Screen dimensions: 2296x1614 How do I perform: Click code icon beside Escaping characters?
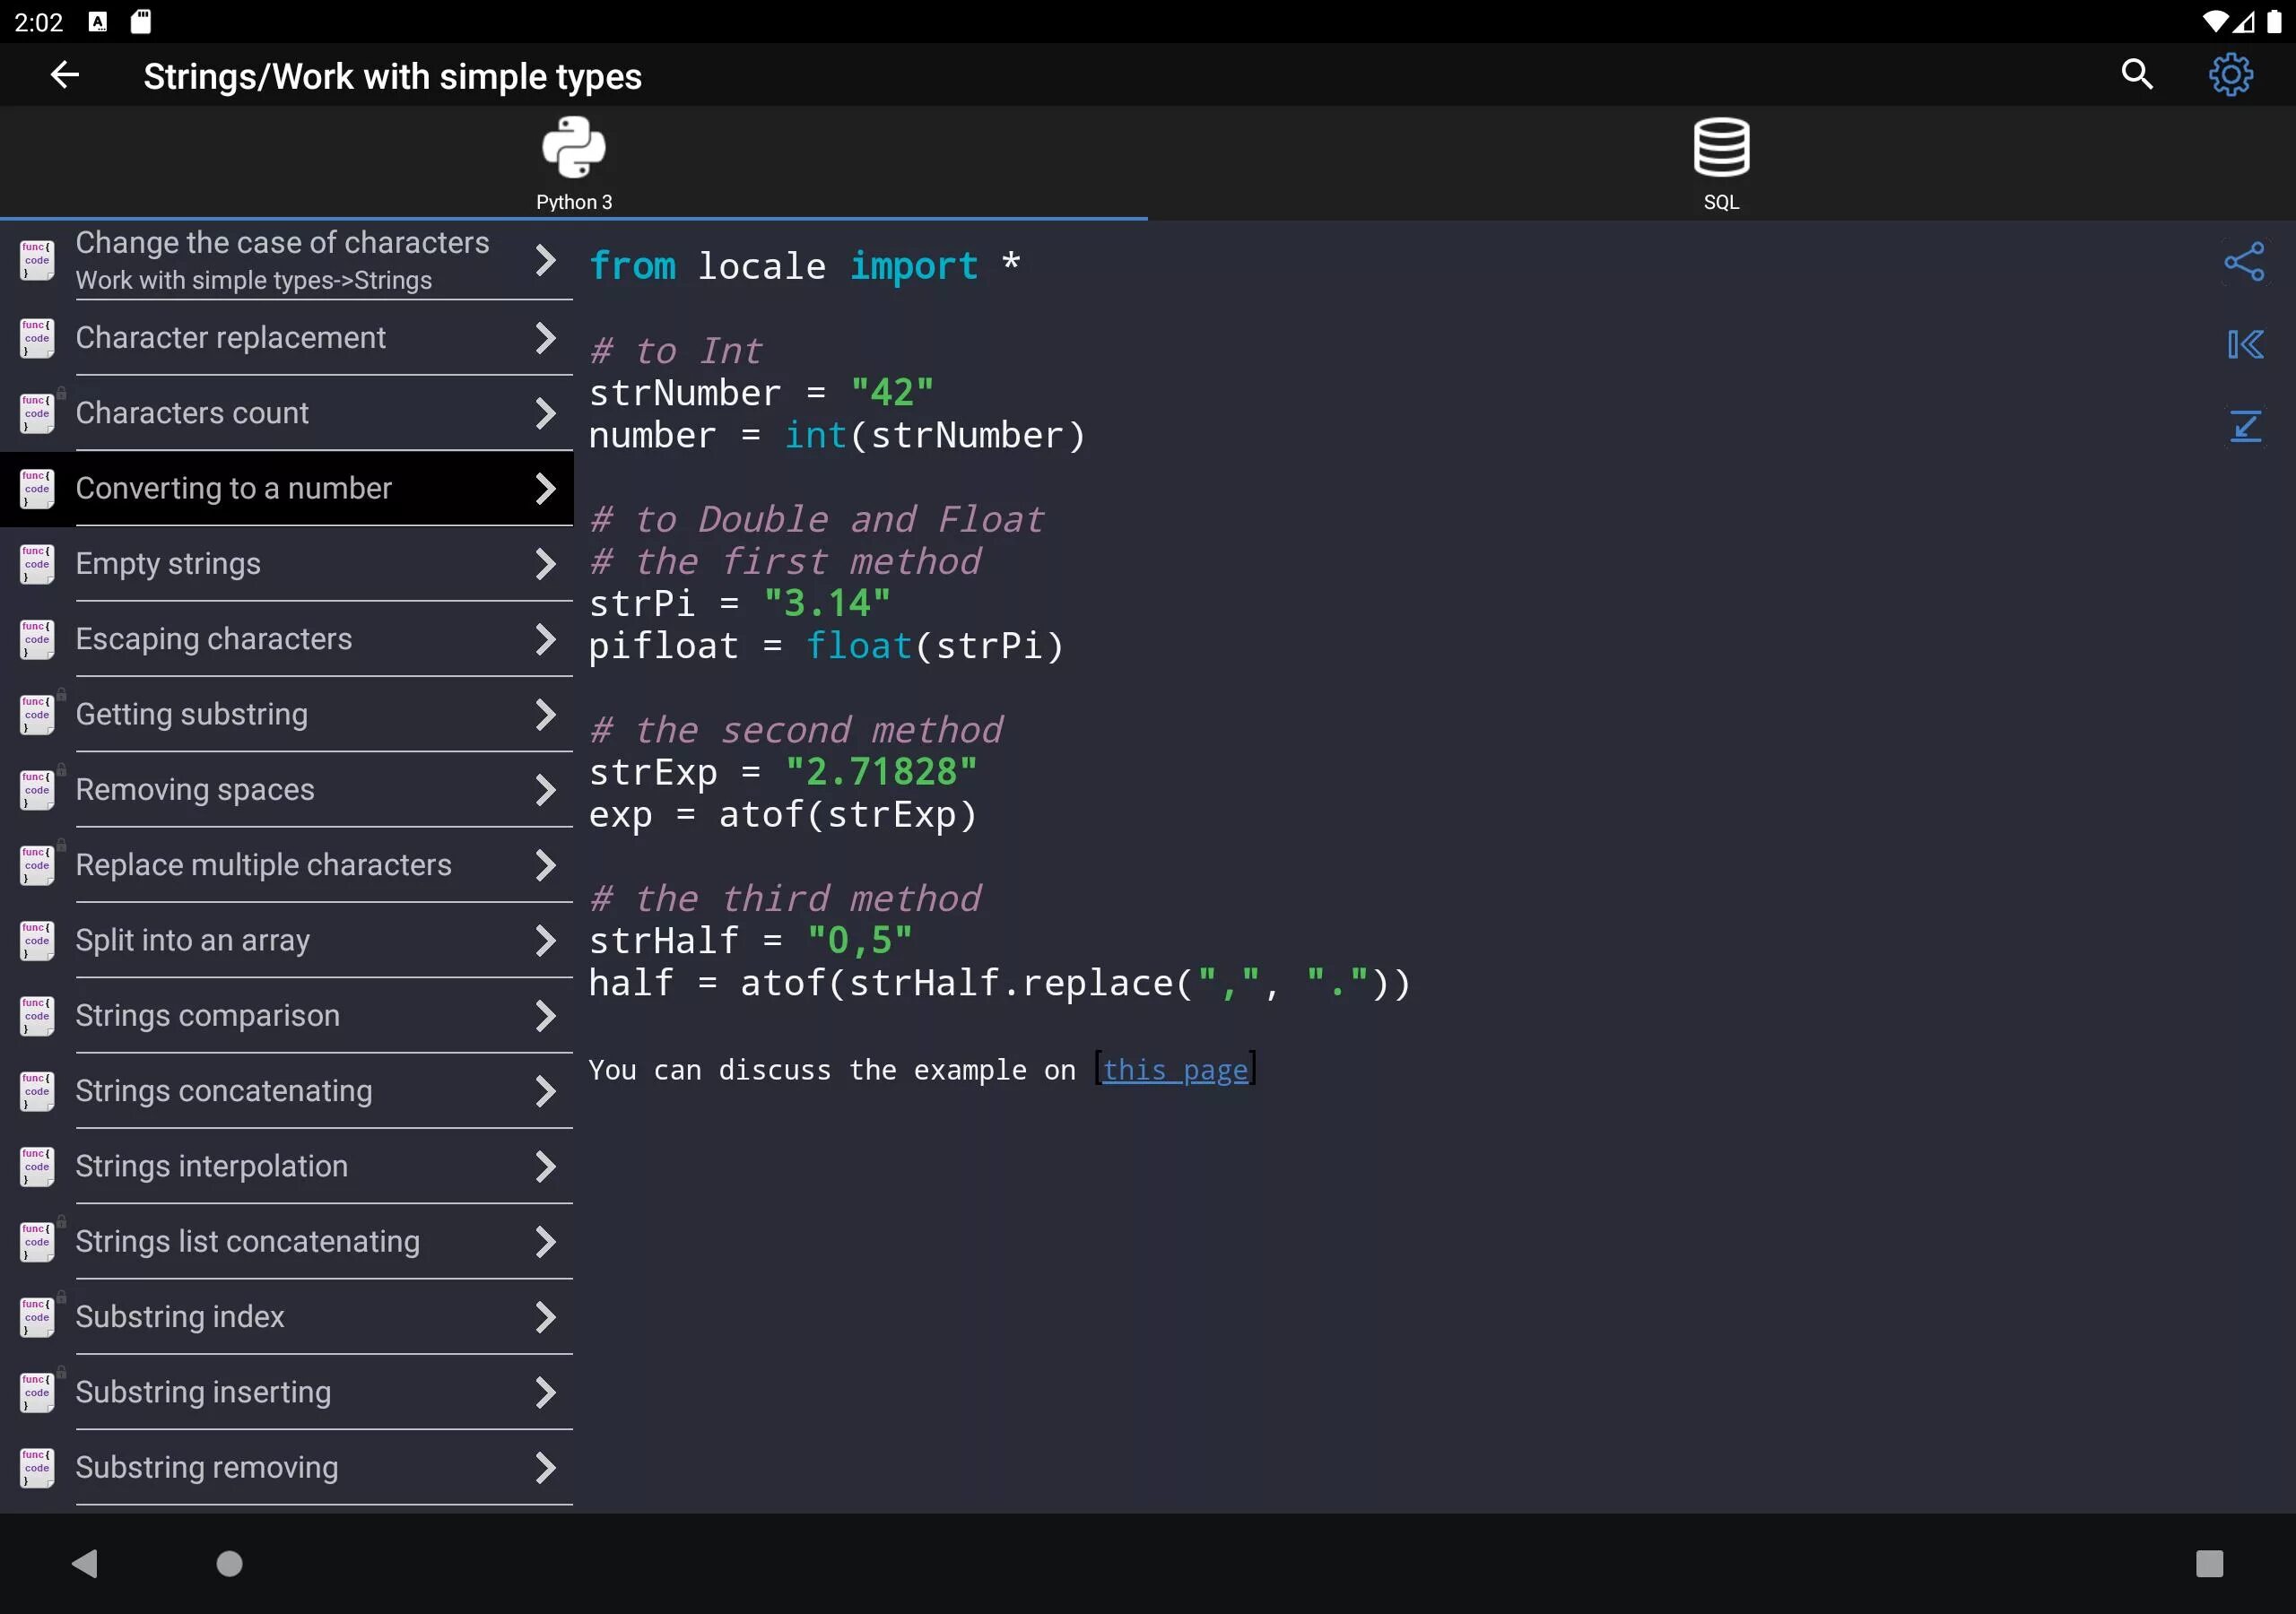point(37,639)
